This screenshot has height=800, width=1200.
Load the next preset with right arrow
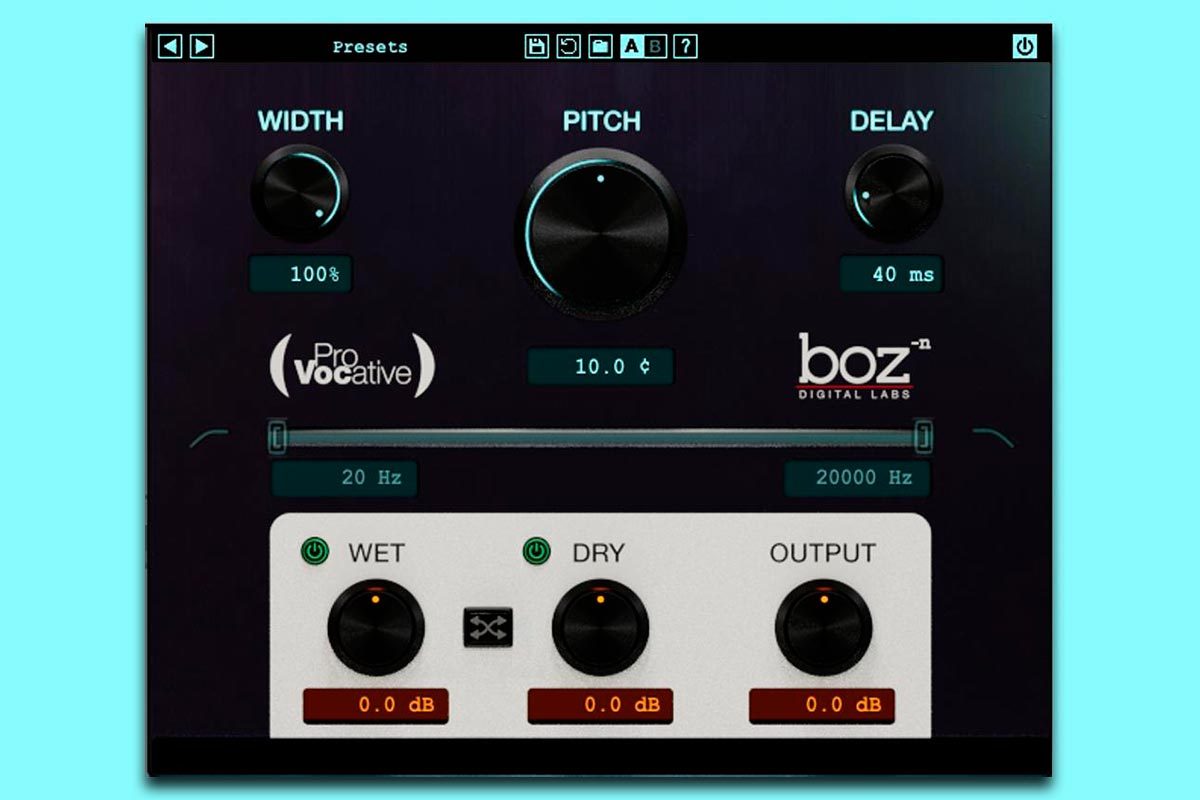pyautogui.click(x=202, y=46)
